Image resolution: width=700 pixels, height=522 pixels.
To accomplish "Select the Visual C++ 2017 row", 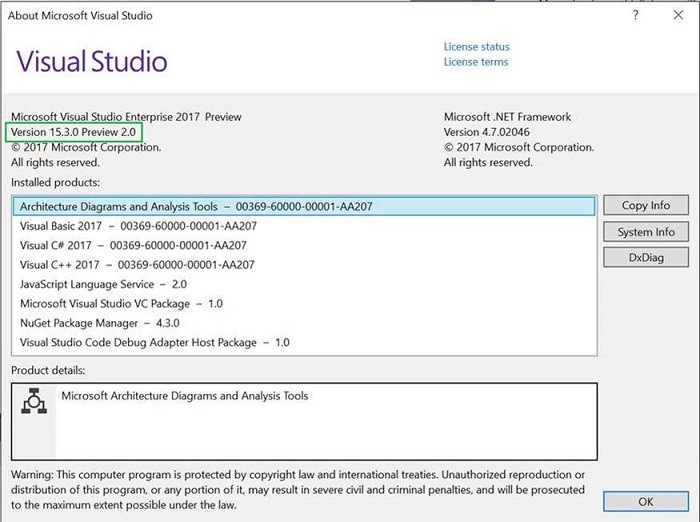I will [x=304, y=265].
